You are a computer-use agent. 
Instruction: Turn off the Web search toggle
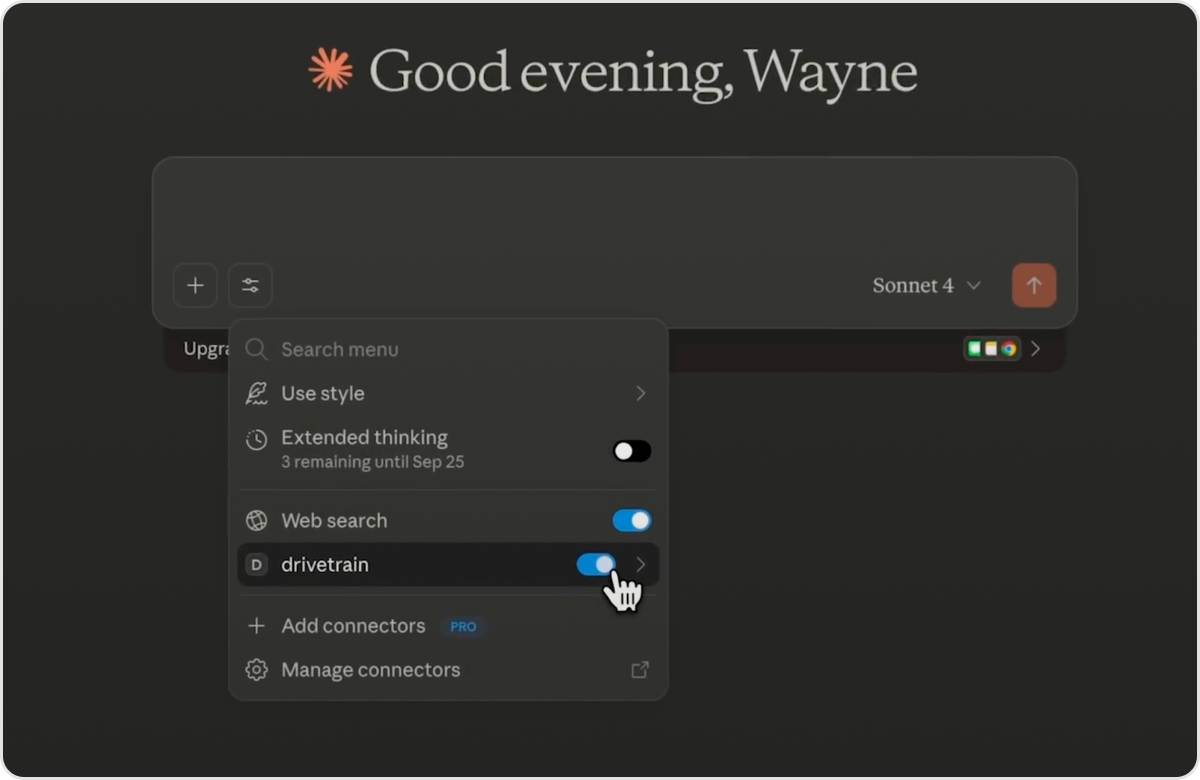pyautogui.click(x=632, y=520)
